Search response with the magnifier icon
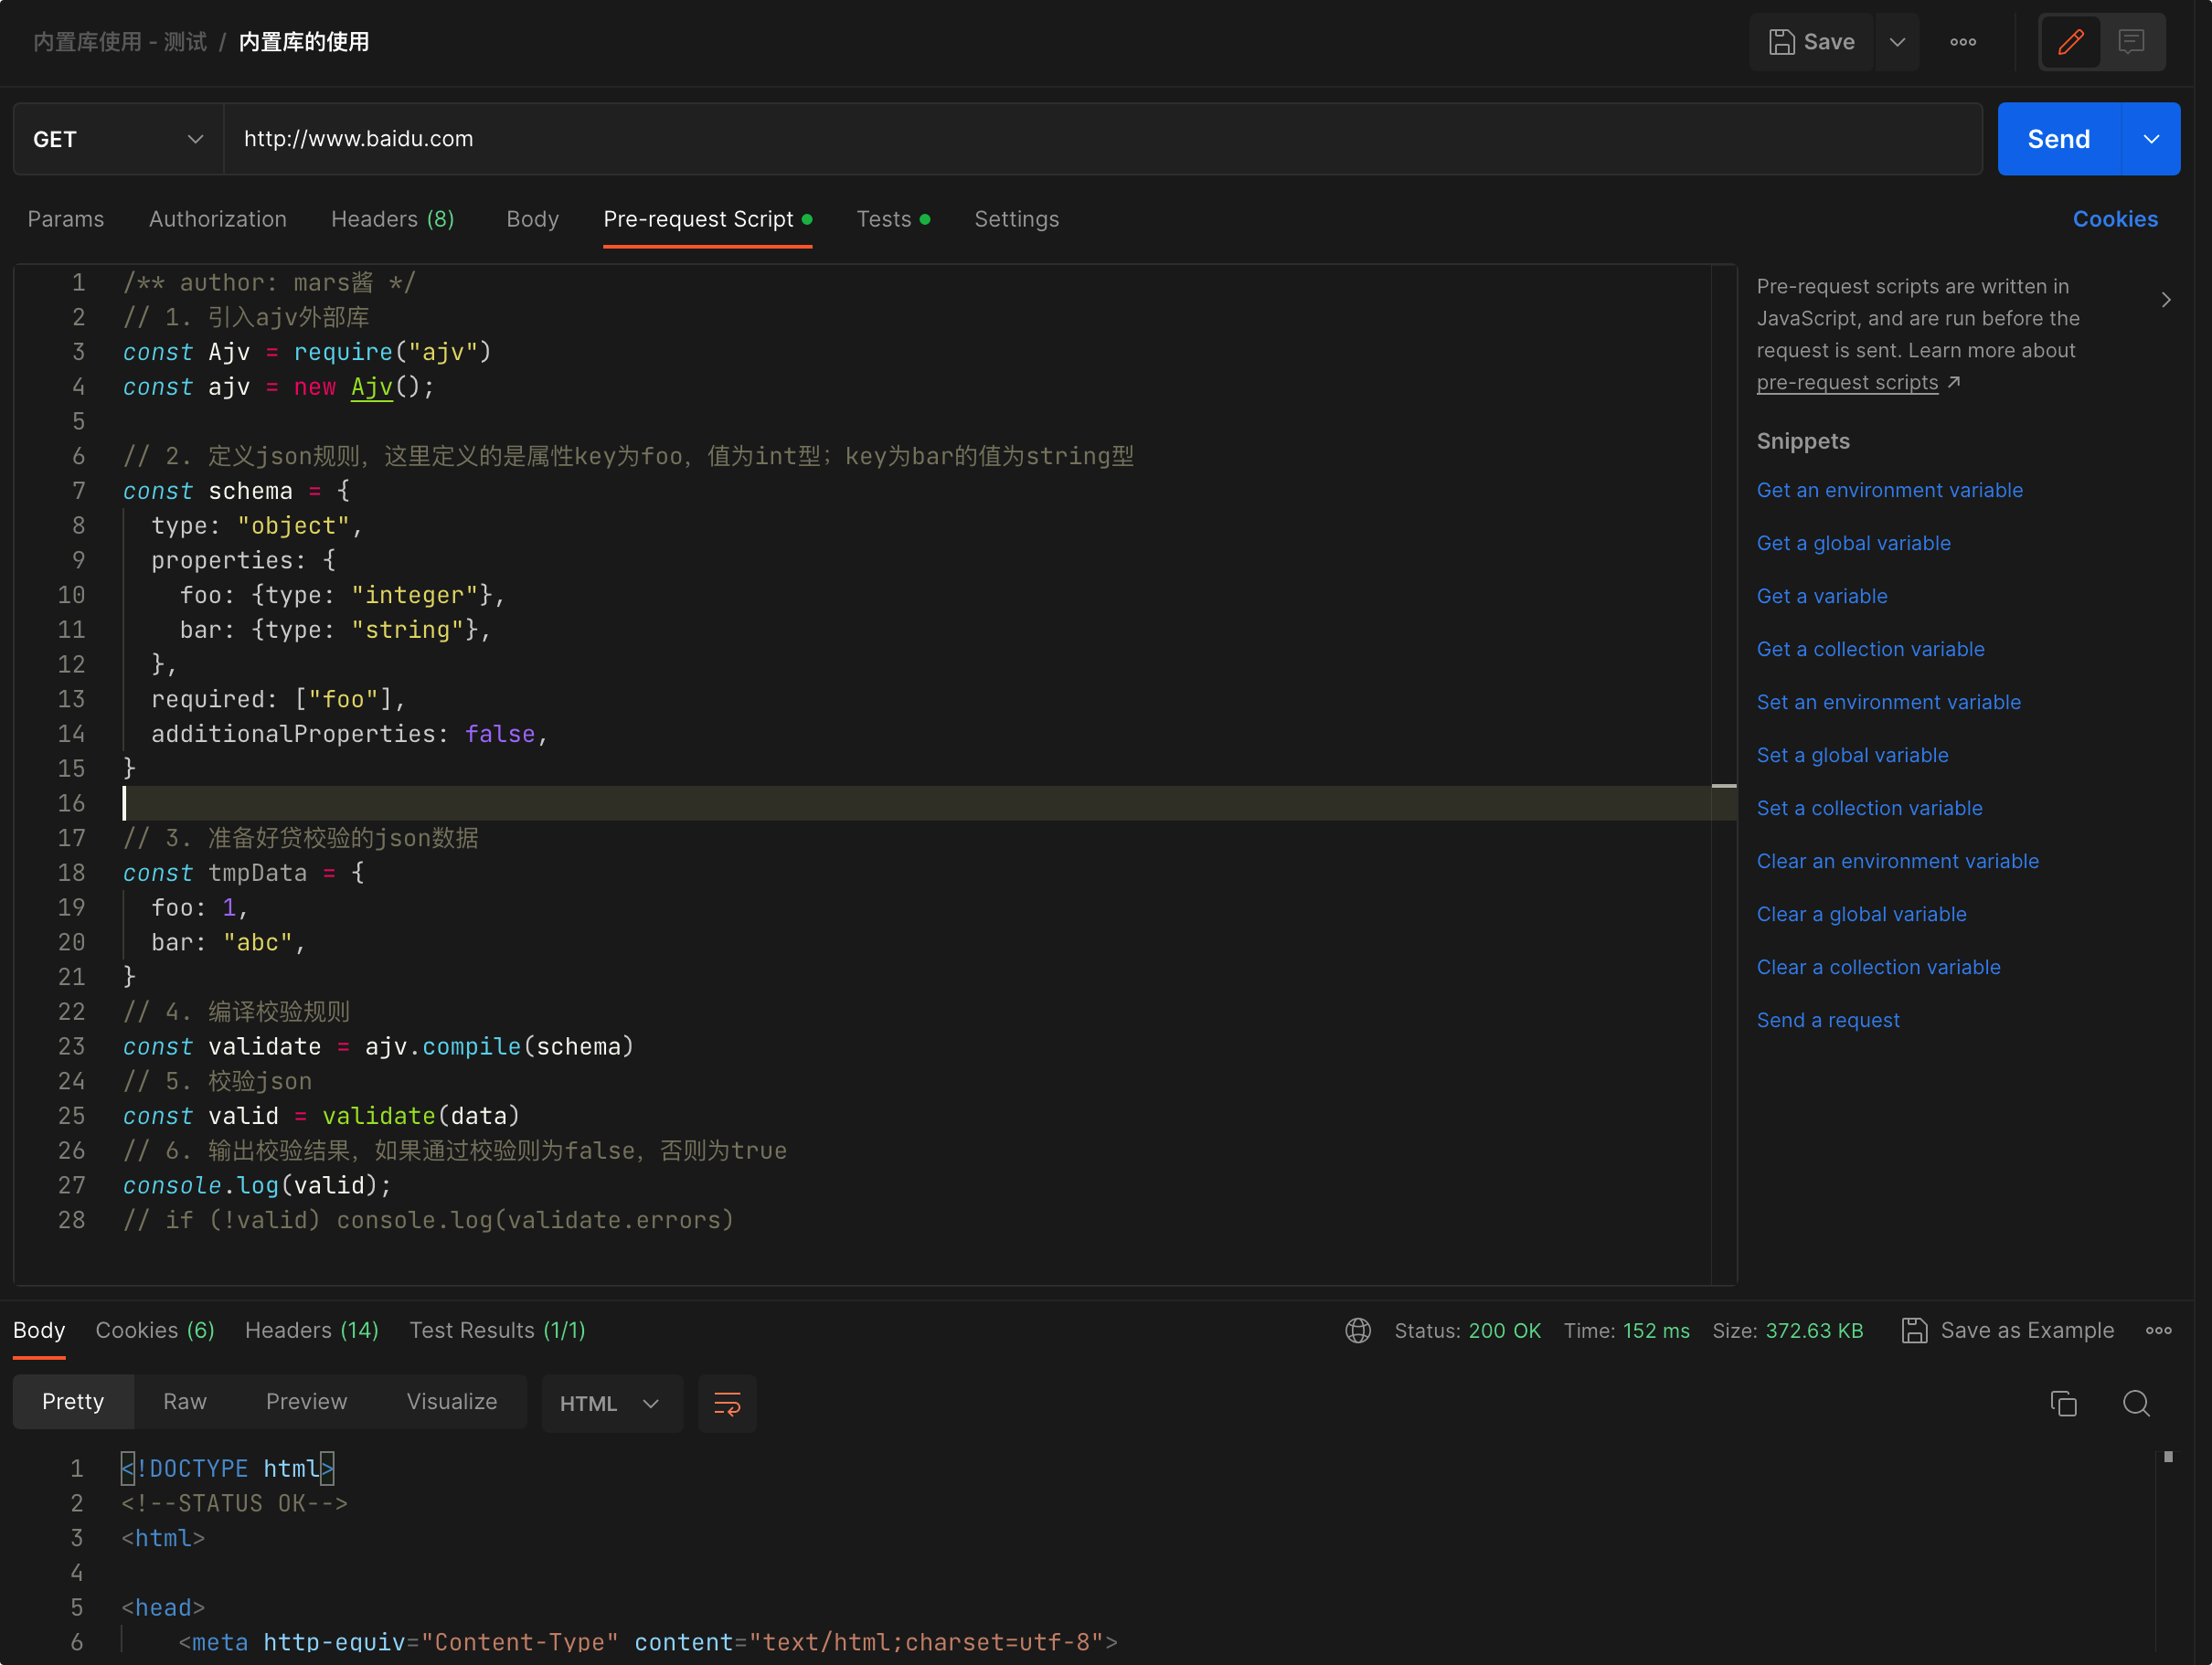The width and height of the screenshot is (2212, 1665). click(x=2135, y=1403)
